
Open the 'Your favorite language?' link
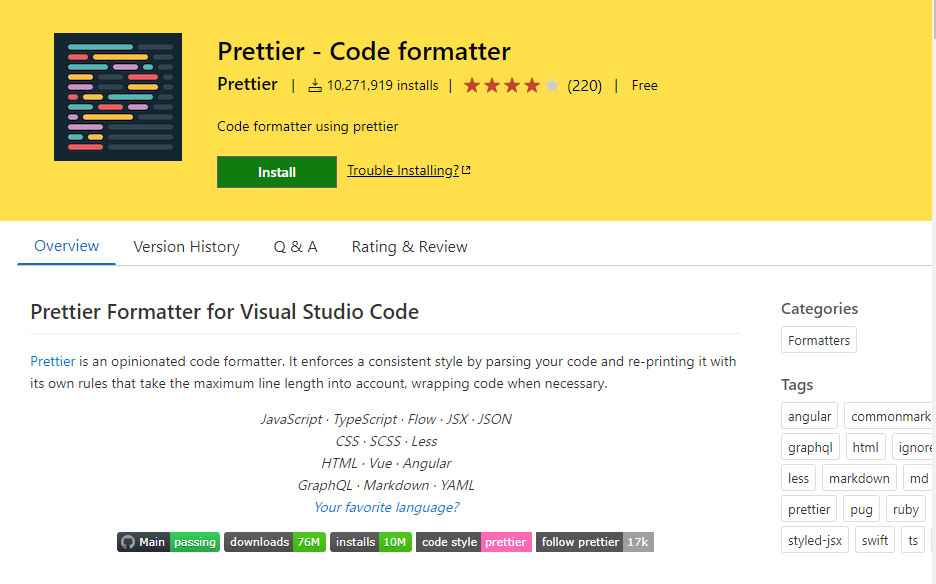(386, 507)
